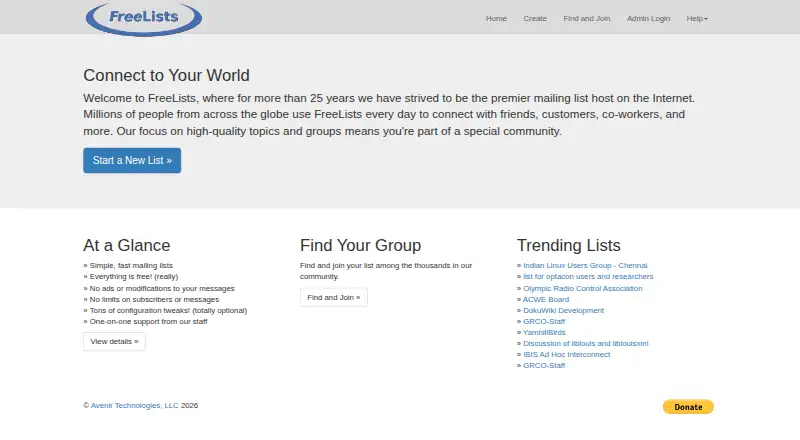Open the Admin Login page
800x440 pixels.
pyautogui.click(x=648, y=18)
